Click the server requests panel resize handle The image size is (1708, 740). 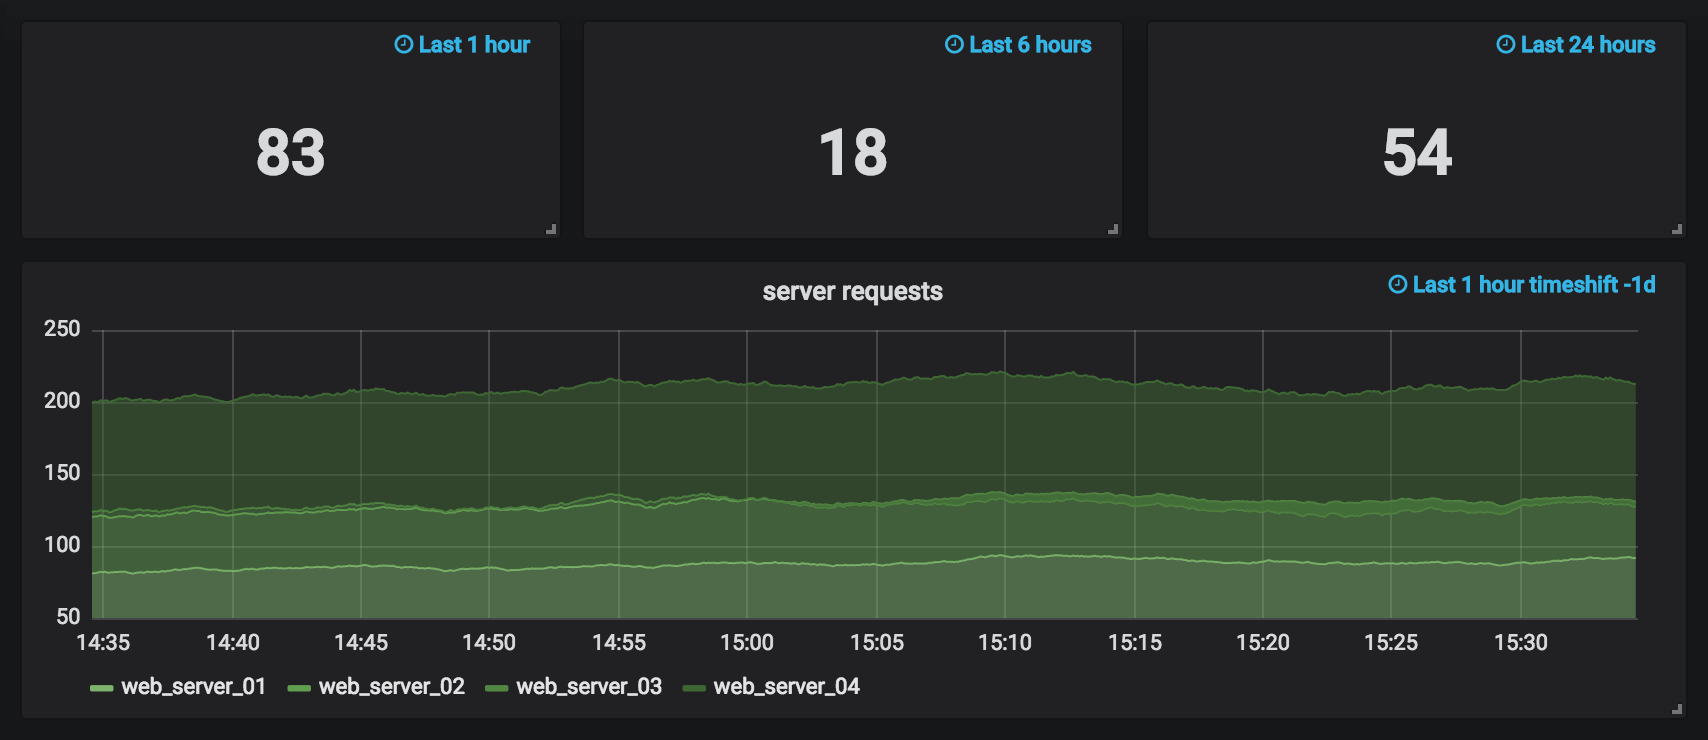click(1677, 709)
